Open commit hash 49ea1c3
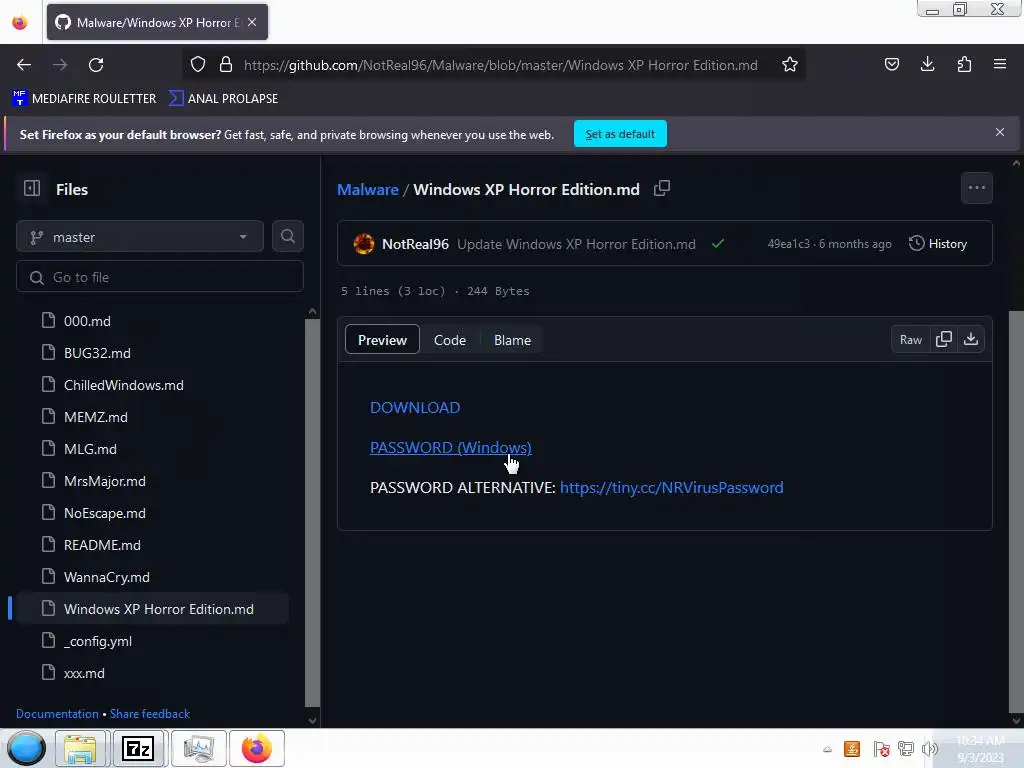This screenshot has height=768, width=1024. [x=788, y=244]
